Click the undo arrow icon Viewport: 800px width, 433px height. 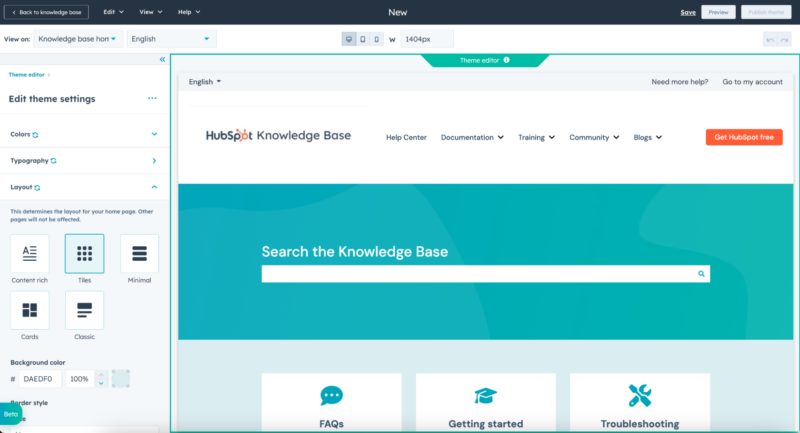coord(770,39)
